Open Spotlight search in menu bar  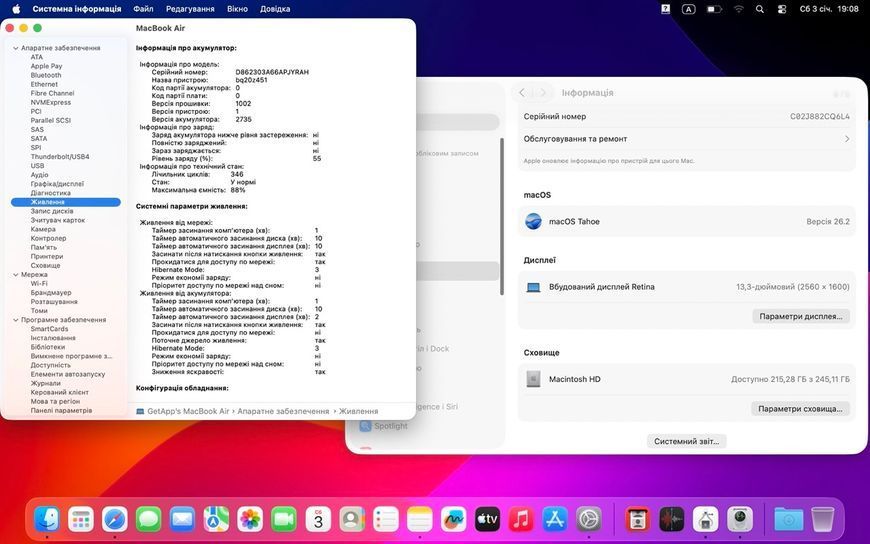[x=760, y=9]
